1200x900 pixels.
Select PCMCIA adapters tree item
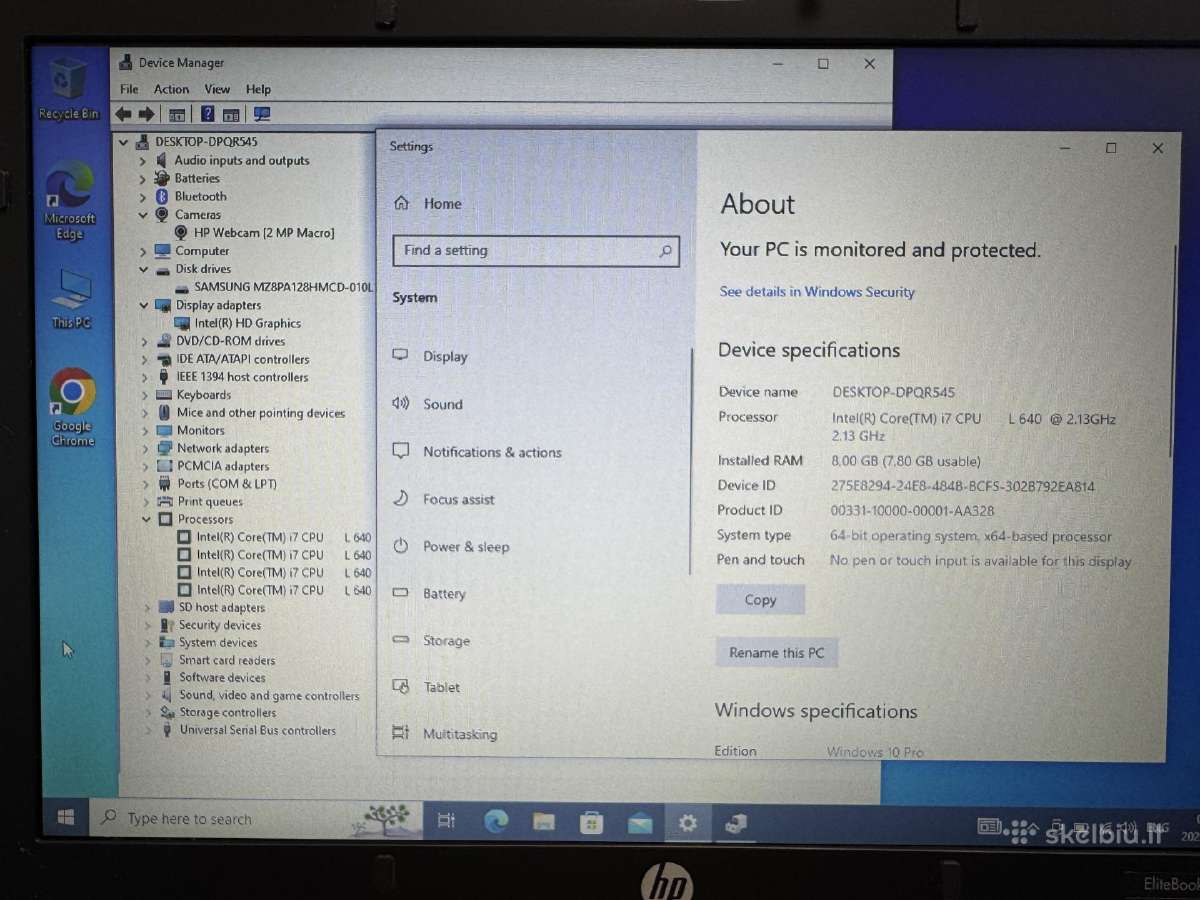(222, 466)
